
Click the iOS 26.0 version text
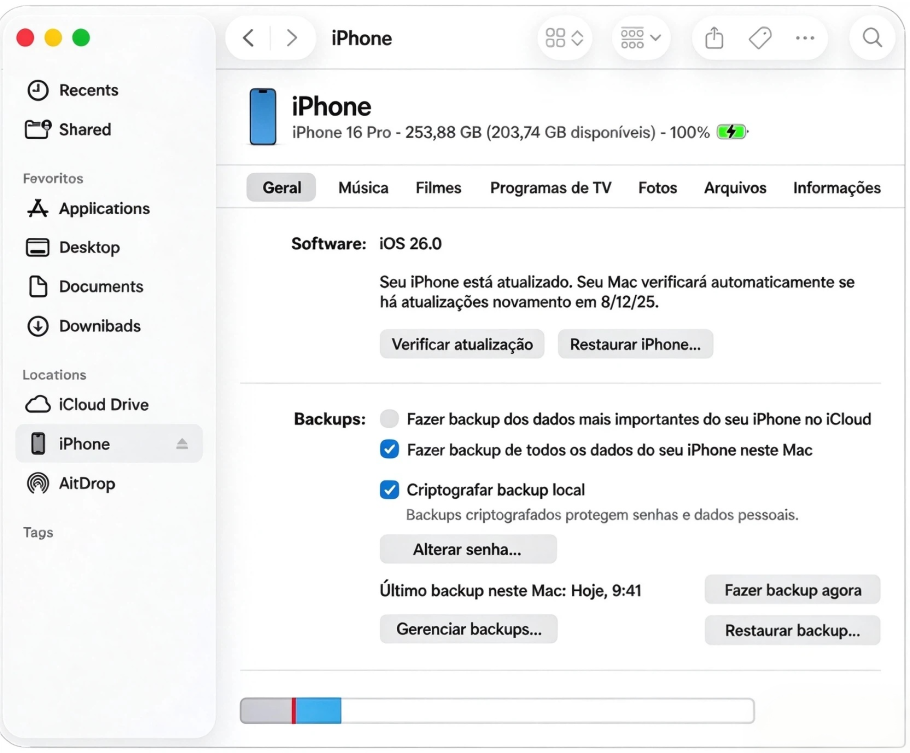pos(410,243)
